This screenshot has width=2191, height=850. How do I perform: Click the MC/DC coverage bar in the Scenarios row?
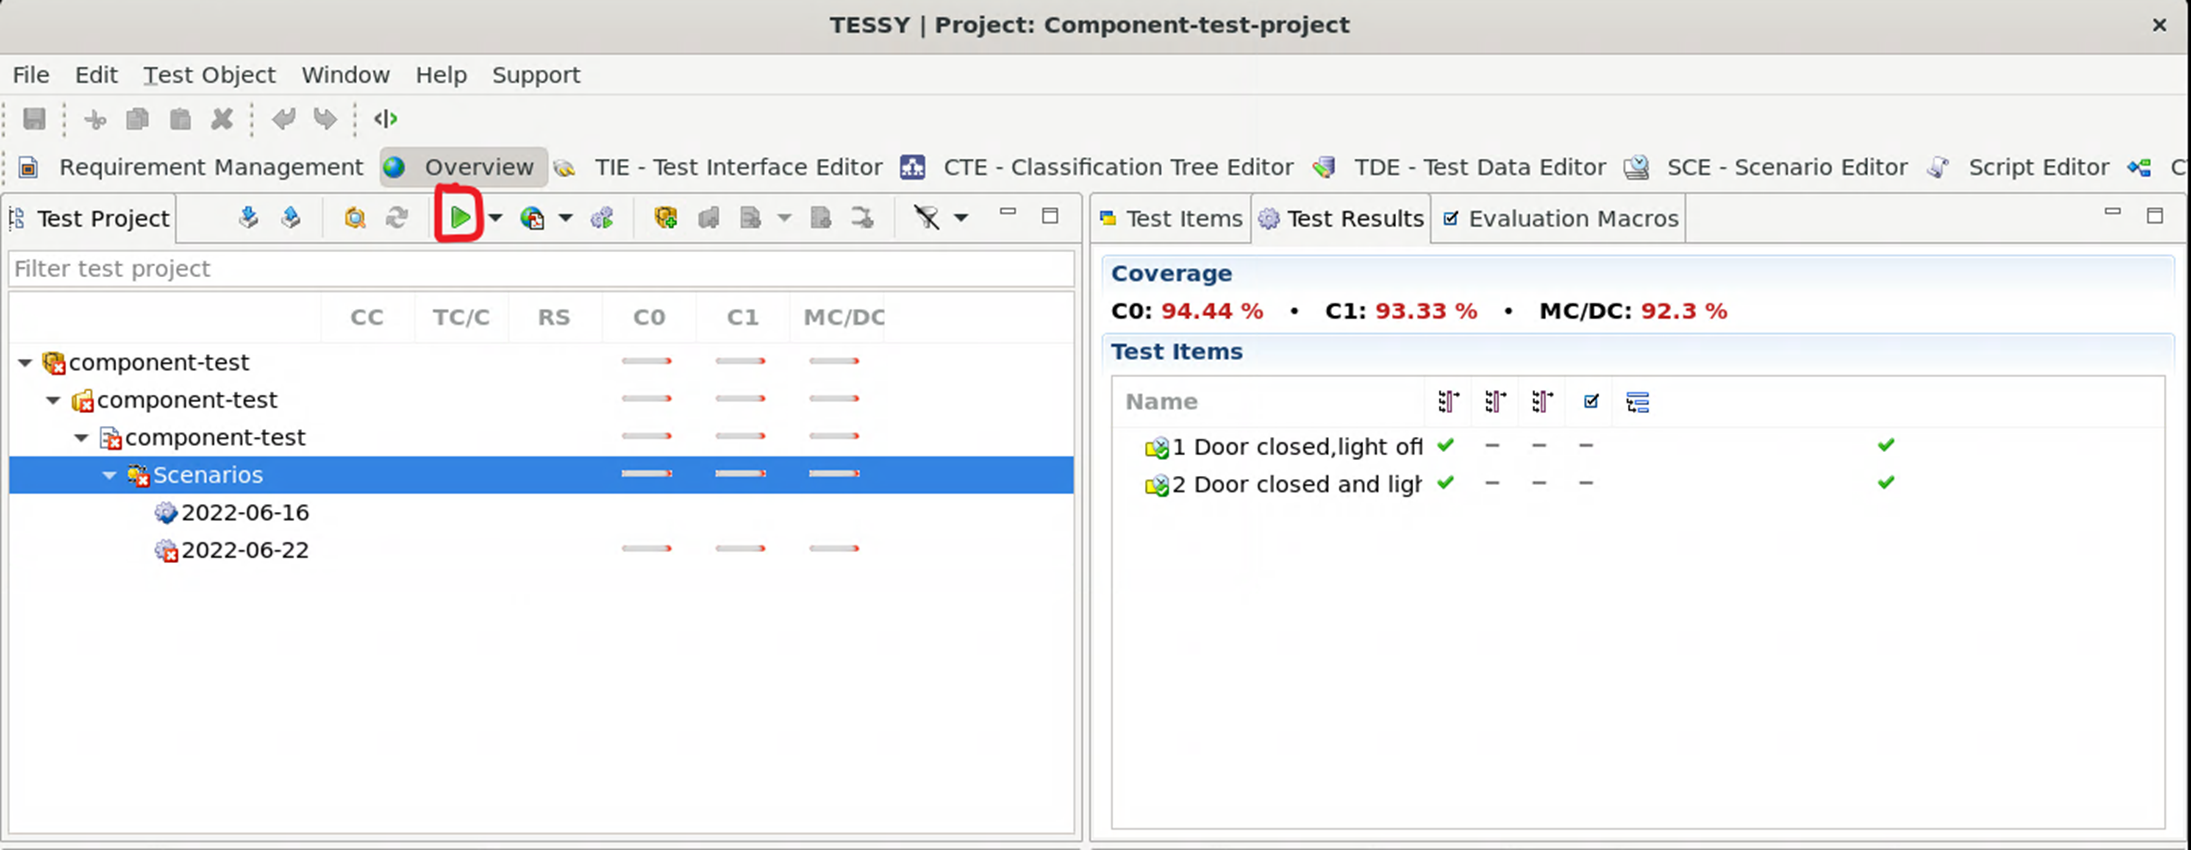pyautogui.click(x=835, y=473)
